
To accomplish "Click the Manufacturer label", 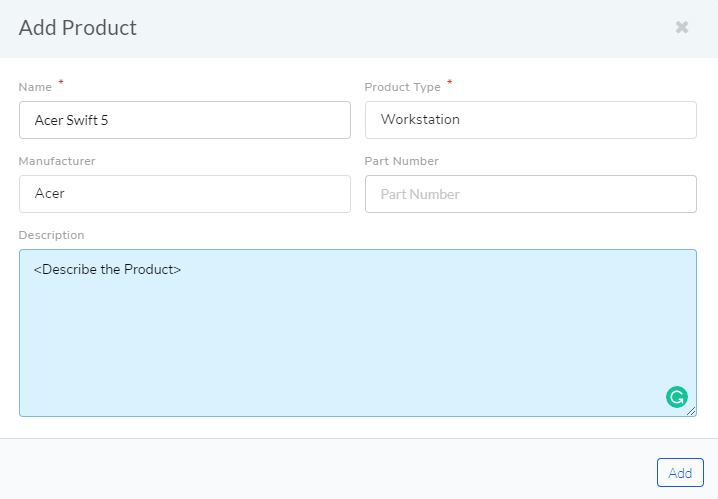I will (57, 161).
